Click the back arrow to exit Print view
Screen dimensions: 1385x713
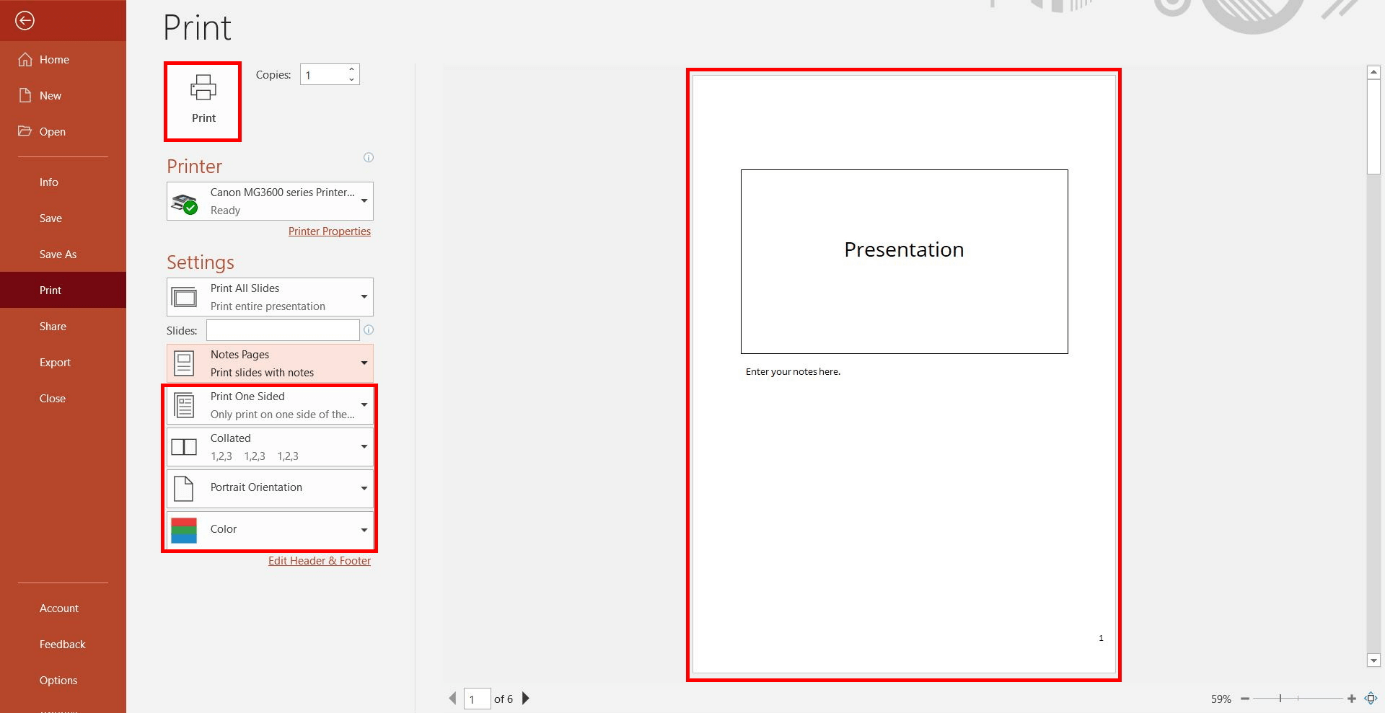click(22, 19)
